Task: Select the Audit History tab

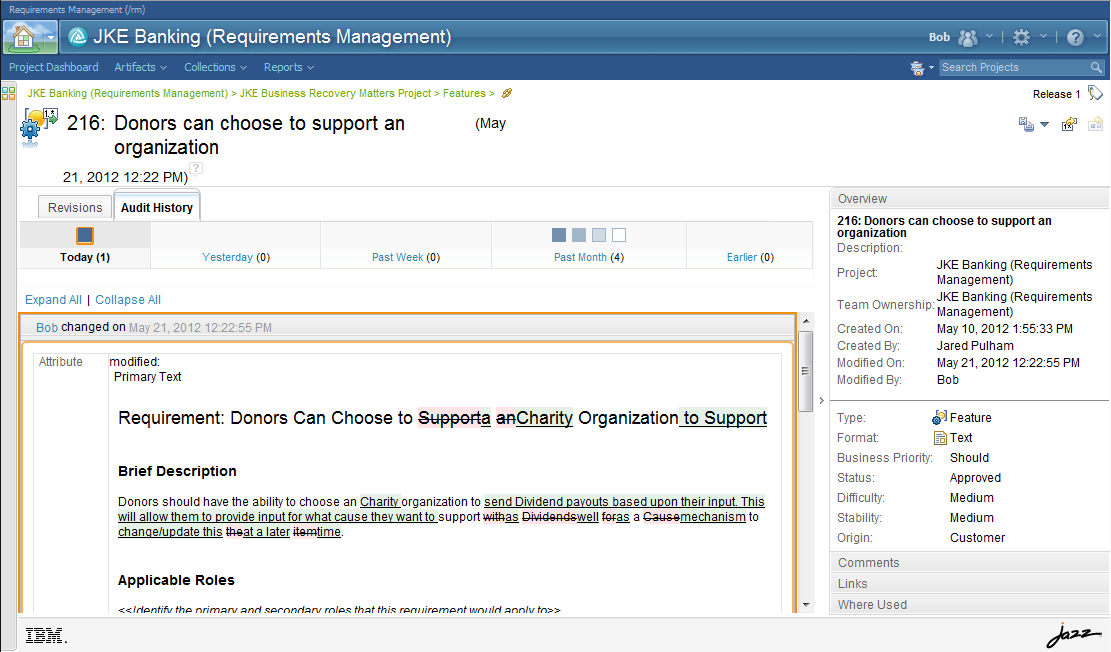Action: (x=157, y=207)
